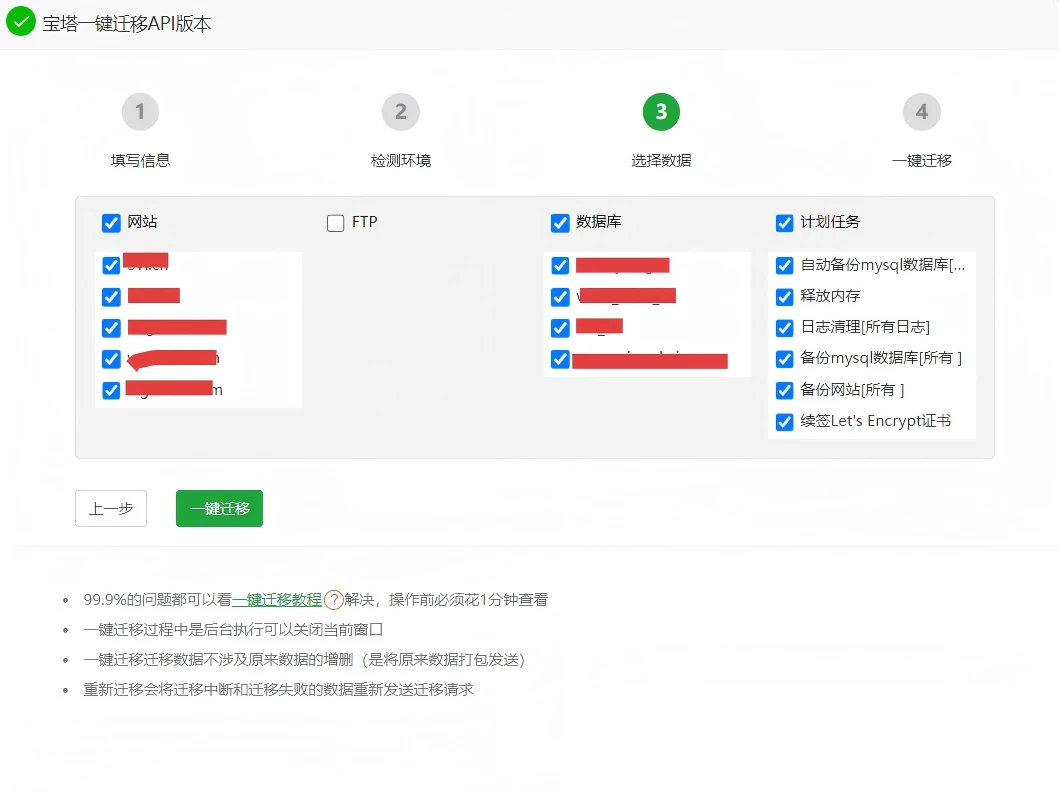Deselect 续签Let's Encrypt证书 task
This screenshot has height=793, width=1059.
tap(785, 422)
